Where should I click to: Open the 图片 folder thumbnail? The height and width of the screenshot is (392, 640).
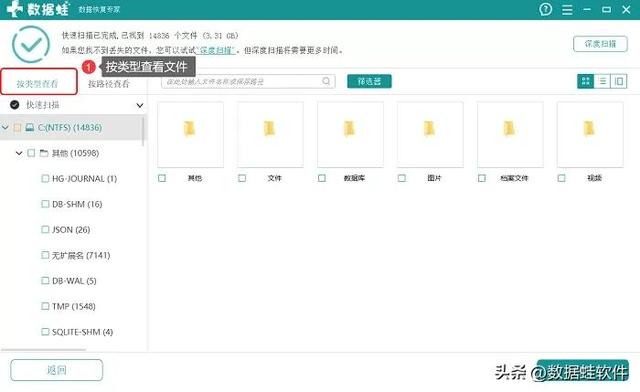point(430,135)
